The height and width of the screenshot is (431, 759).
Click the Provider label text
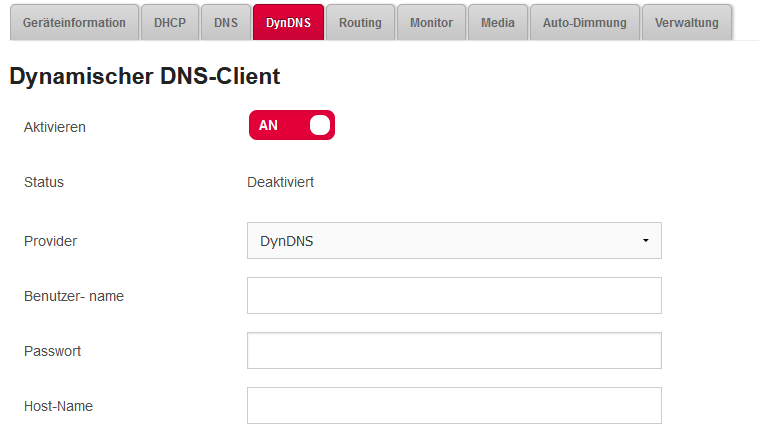(x=50, y=241)
